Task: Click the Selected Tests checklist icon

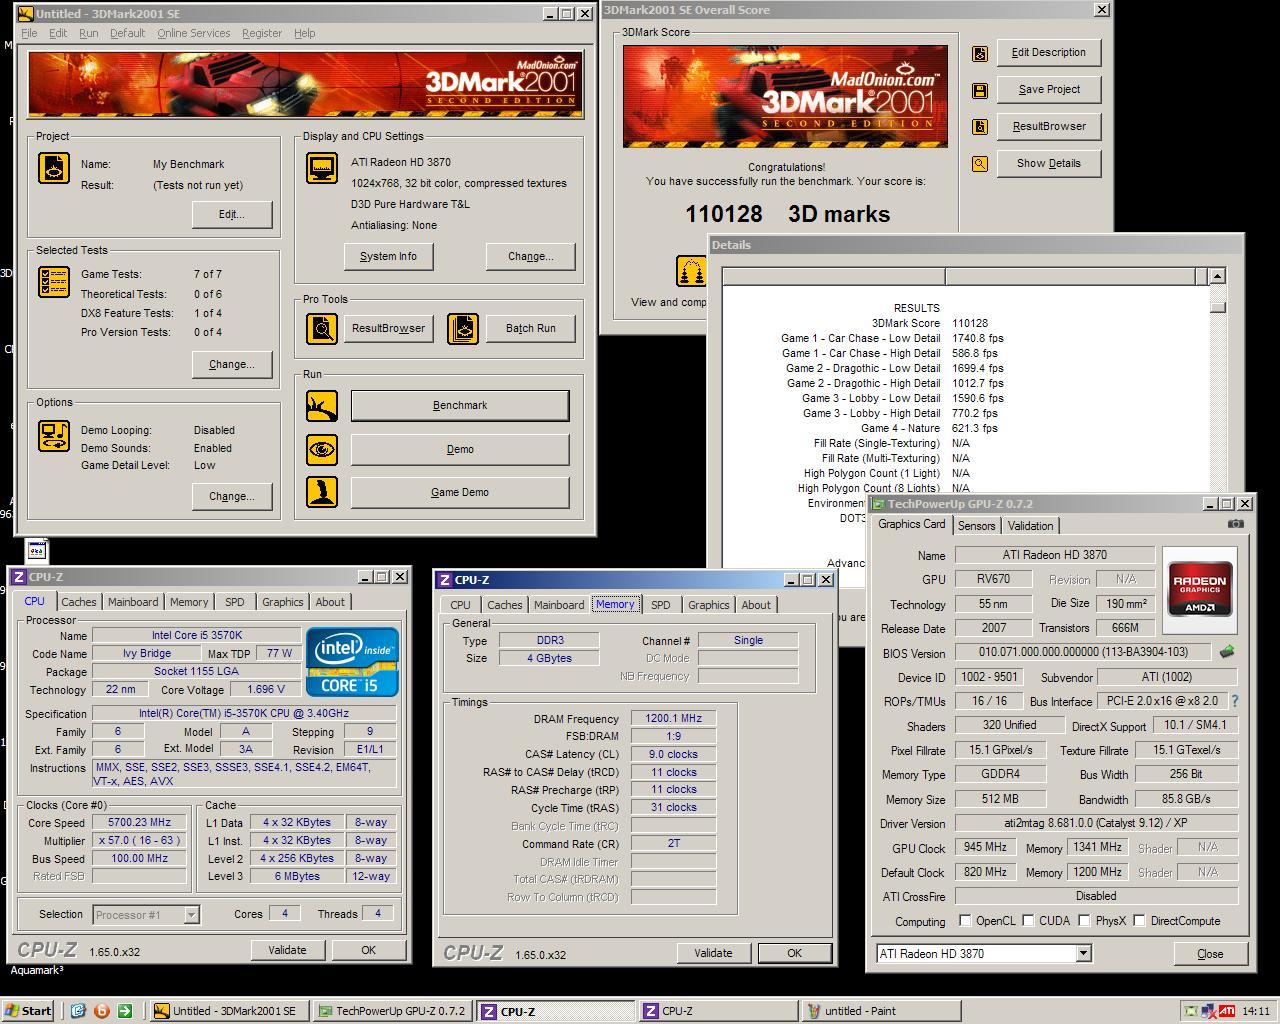Action: (x=54, y=282)
